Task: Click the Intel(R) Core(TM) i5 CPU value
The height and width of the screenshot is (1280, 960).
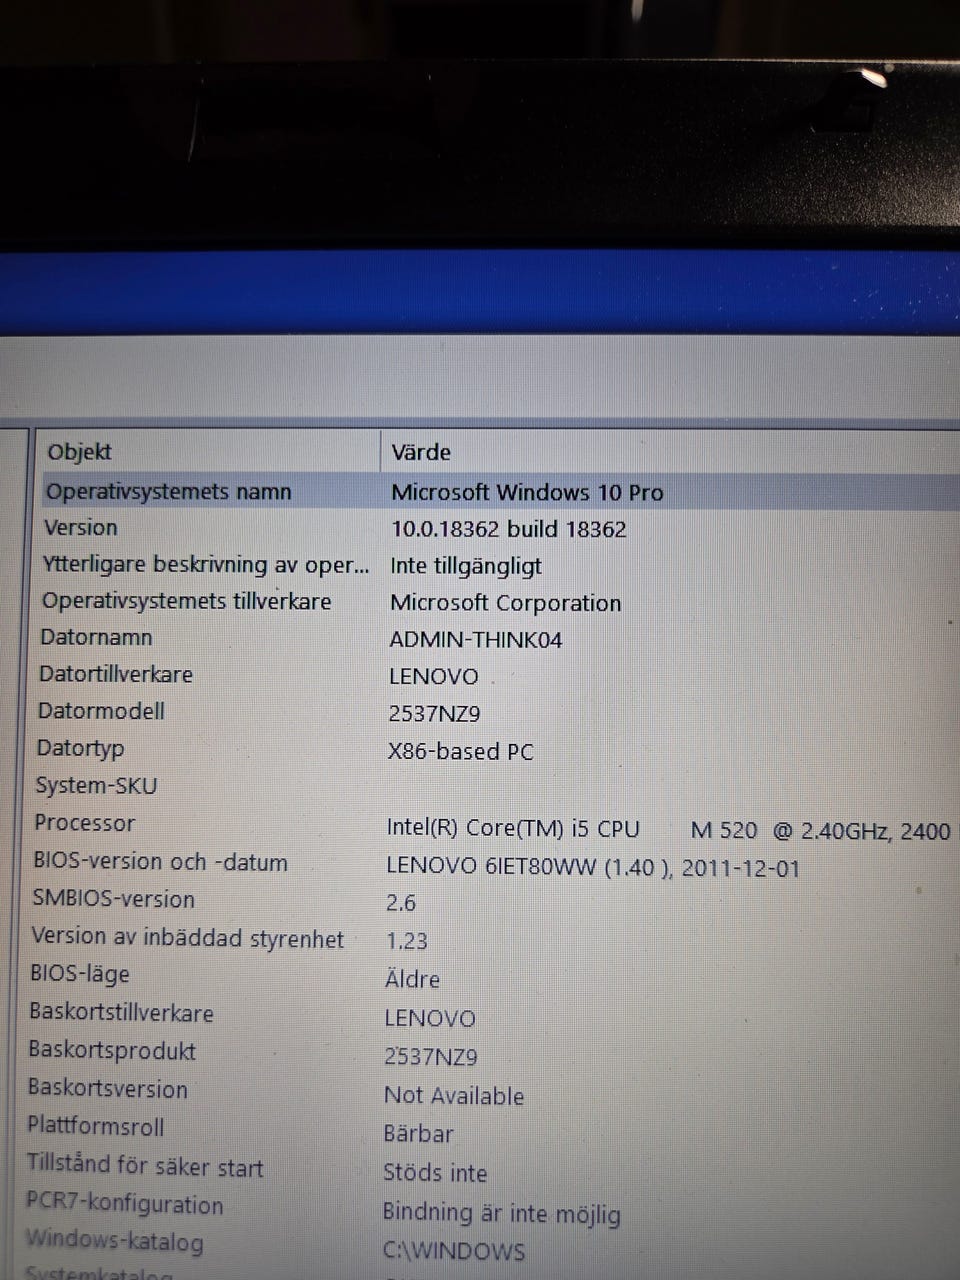Action: coord(512,828)
